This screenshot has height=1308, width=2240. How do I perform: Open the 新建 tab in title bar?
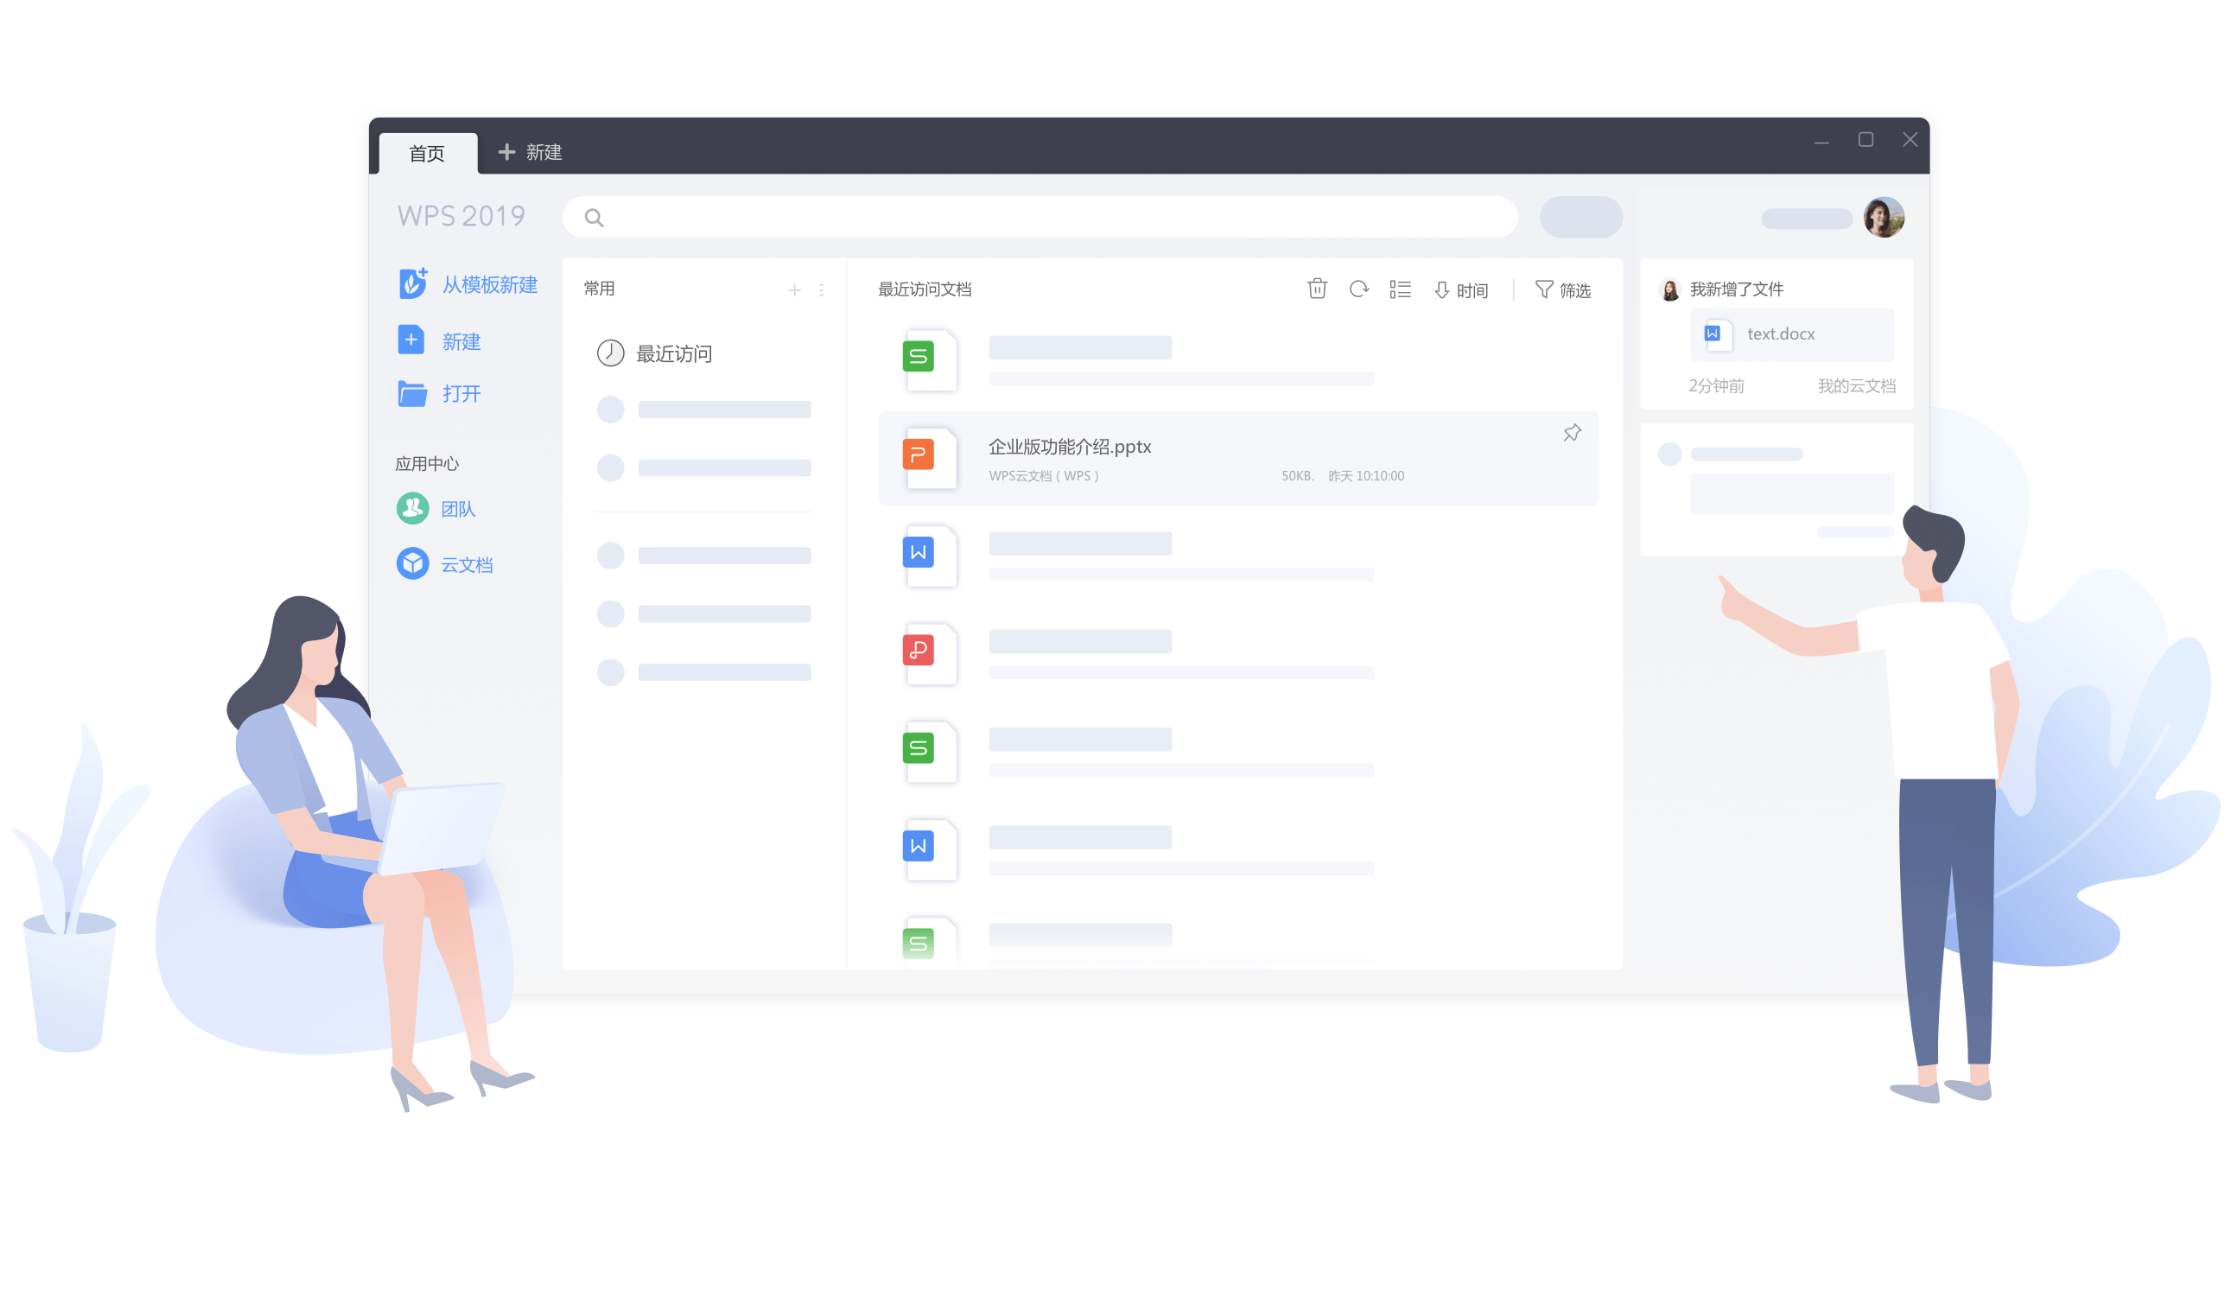click(x=531, y=152)
